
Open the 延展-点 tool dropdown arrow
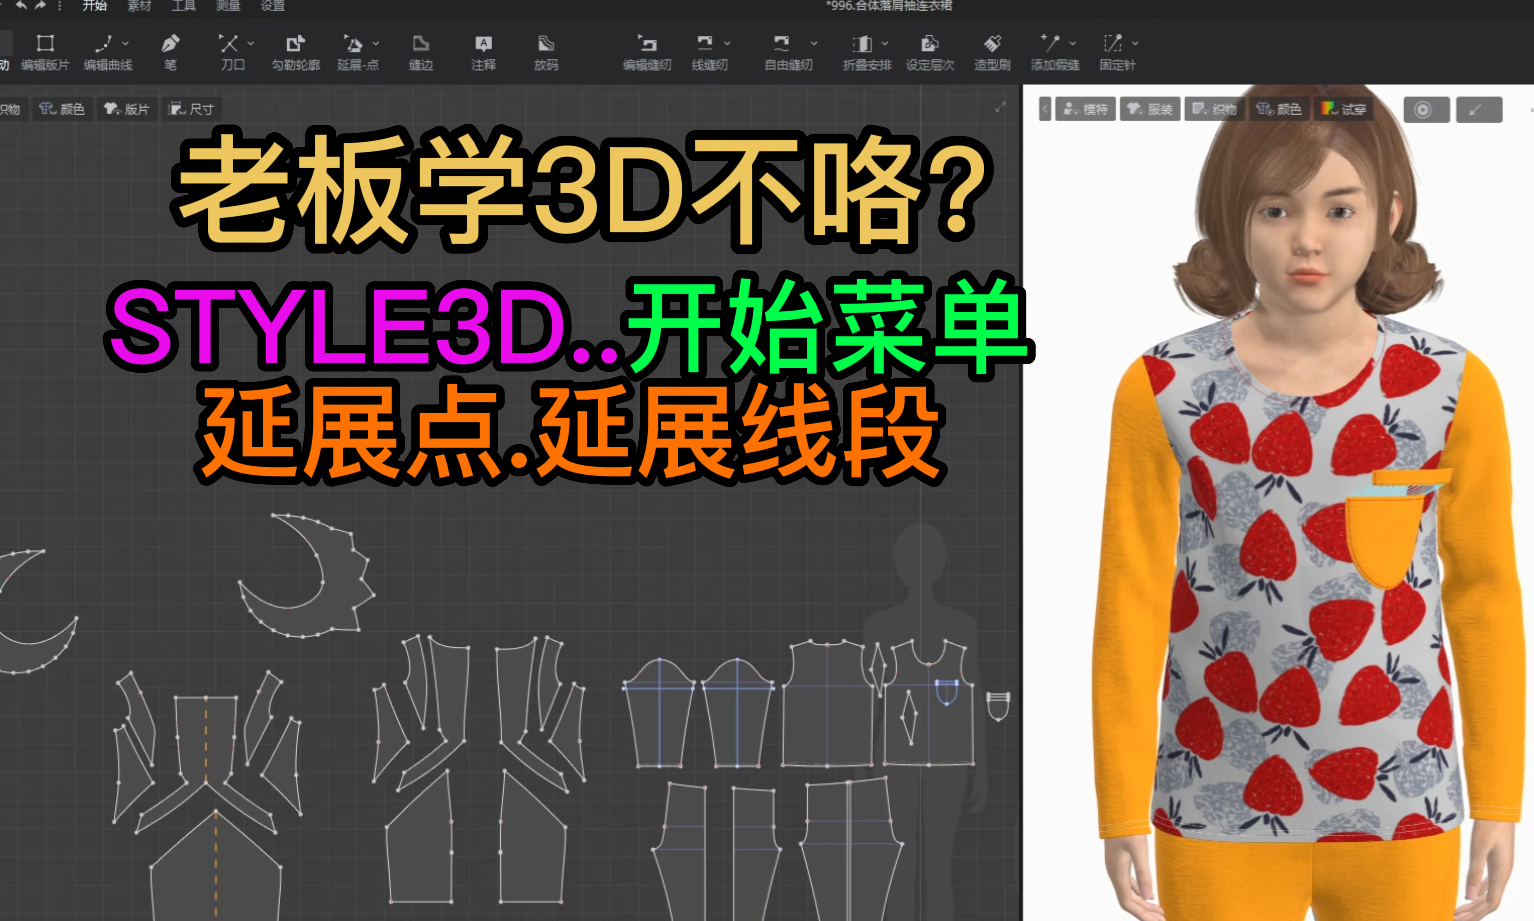(x=376, y=43)
